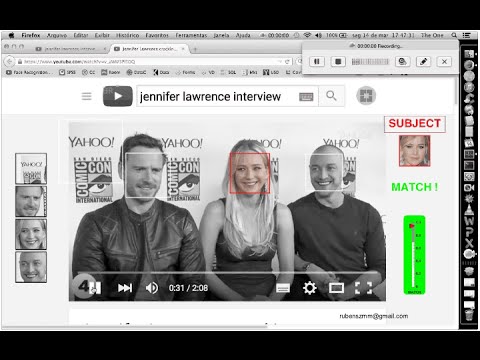Screen dimensions: 480x360
Task: Select the bearded man face thumbnail
Action: pyautogui.click(x=31, y=201)
